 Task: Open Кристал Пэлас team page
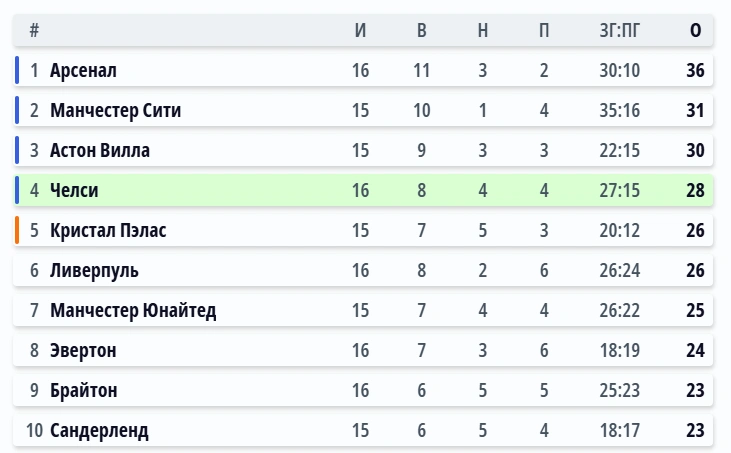(108, 231)
